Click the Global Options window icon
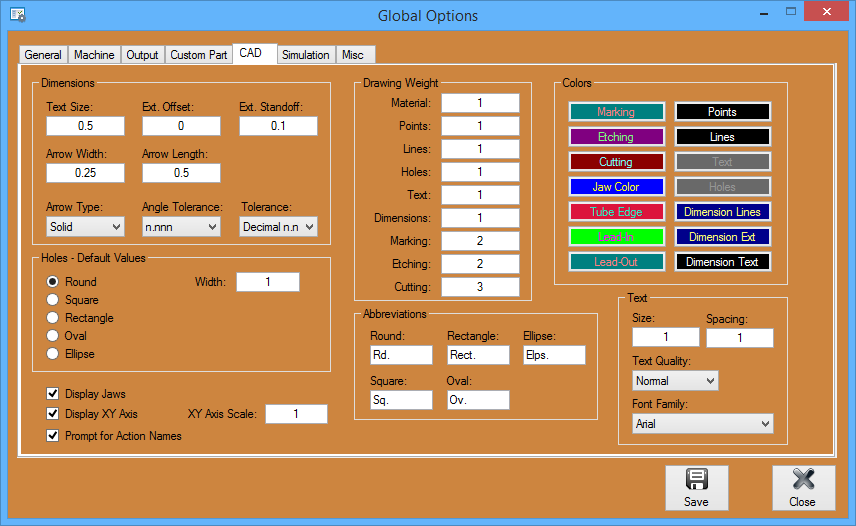 [17, 15]
